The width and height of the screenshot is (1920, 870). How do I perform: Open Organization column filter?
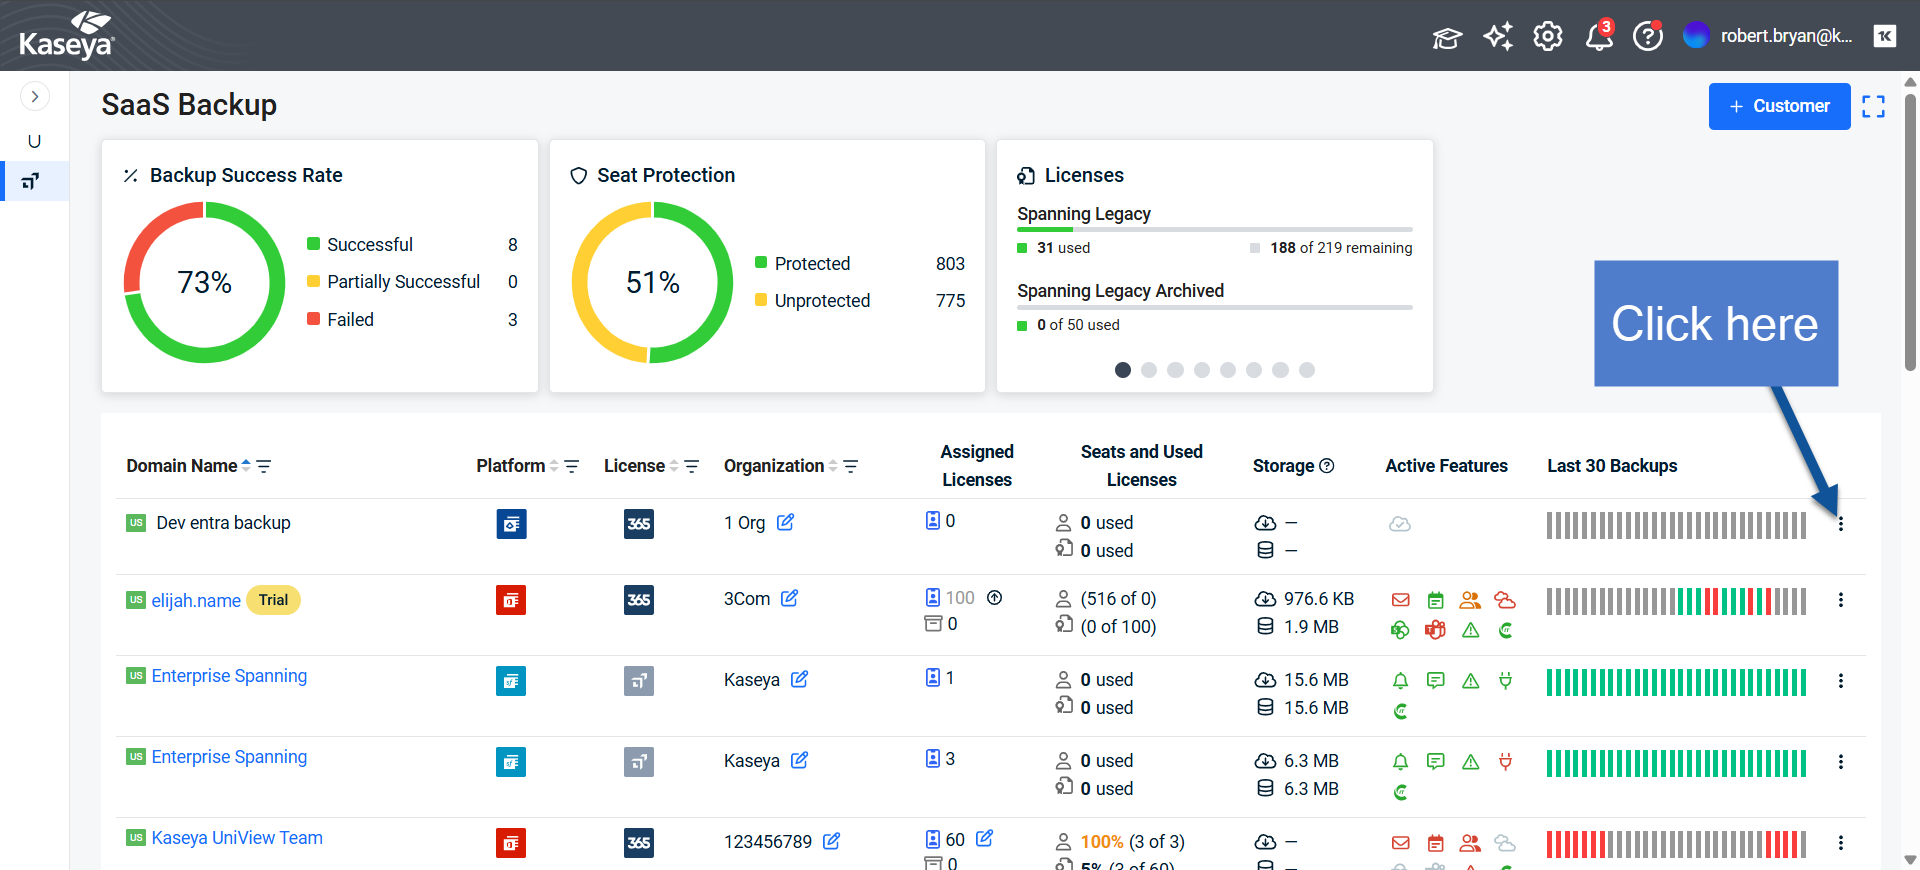pyautogui.click(x=851, y=466)
